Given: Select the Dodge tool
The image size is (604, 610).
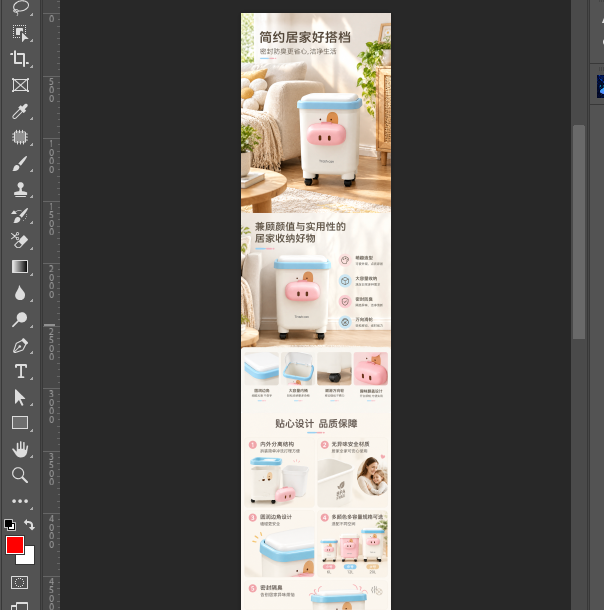Looking at the screenshot, I should [x=20, y=319].
